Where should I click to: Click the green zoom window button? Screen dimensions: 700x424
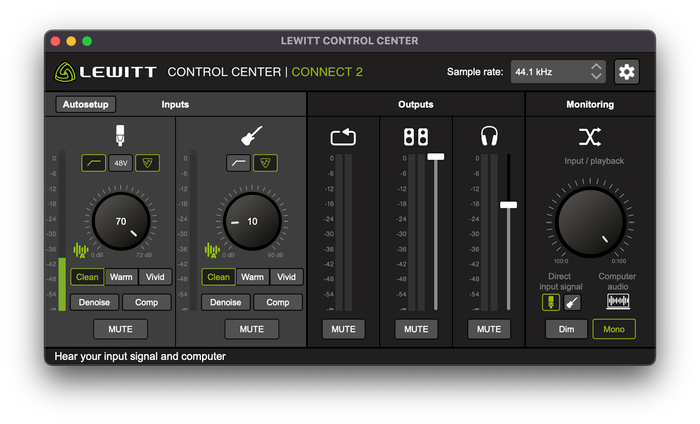pyautogui.click(x=87, y=41)
